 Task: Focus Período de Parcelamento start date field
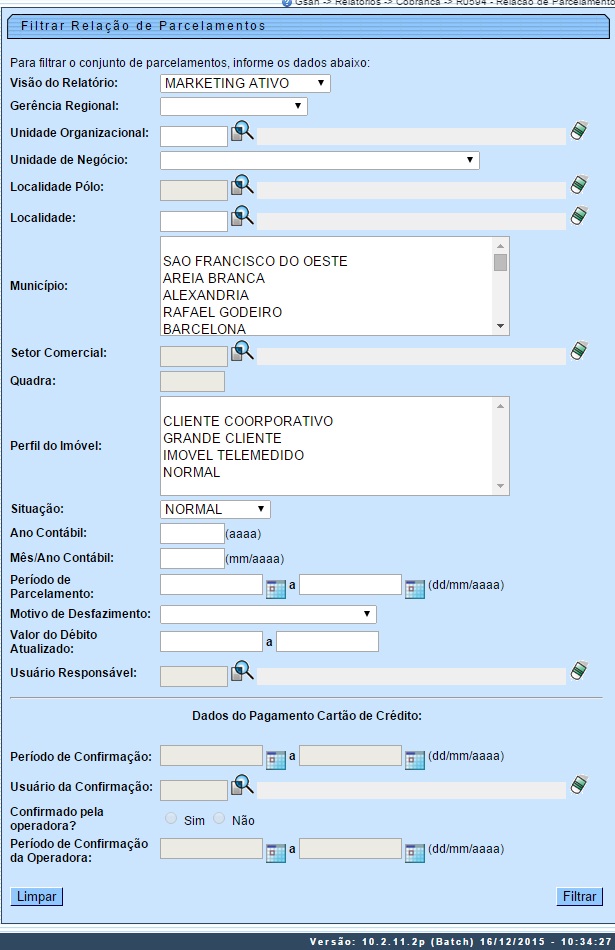[211, 585]
